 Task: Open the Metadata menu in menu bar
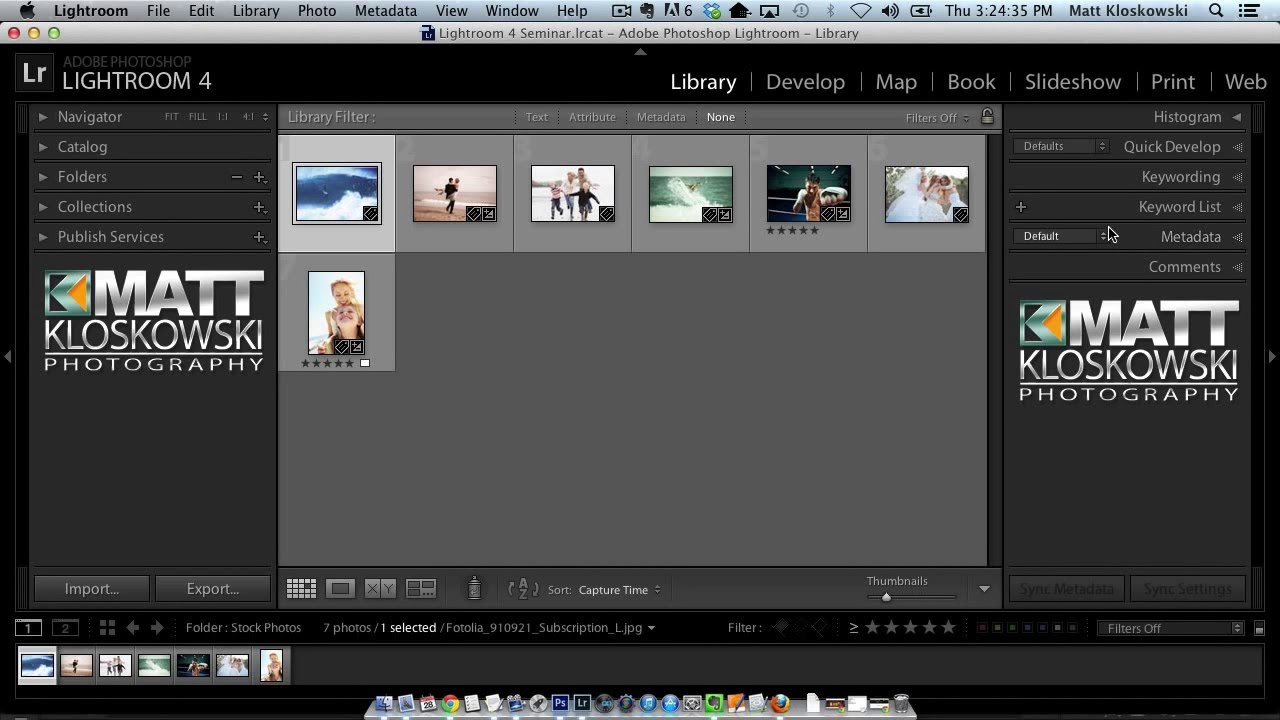tap(386, 11)
